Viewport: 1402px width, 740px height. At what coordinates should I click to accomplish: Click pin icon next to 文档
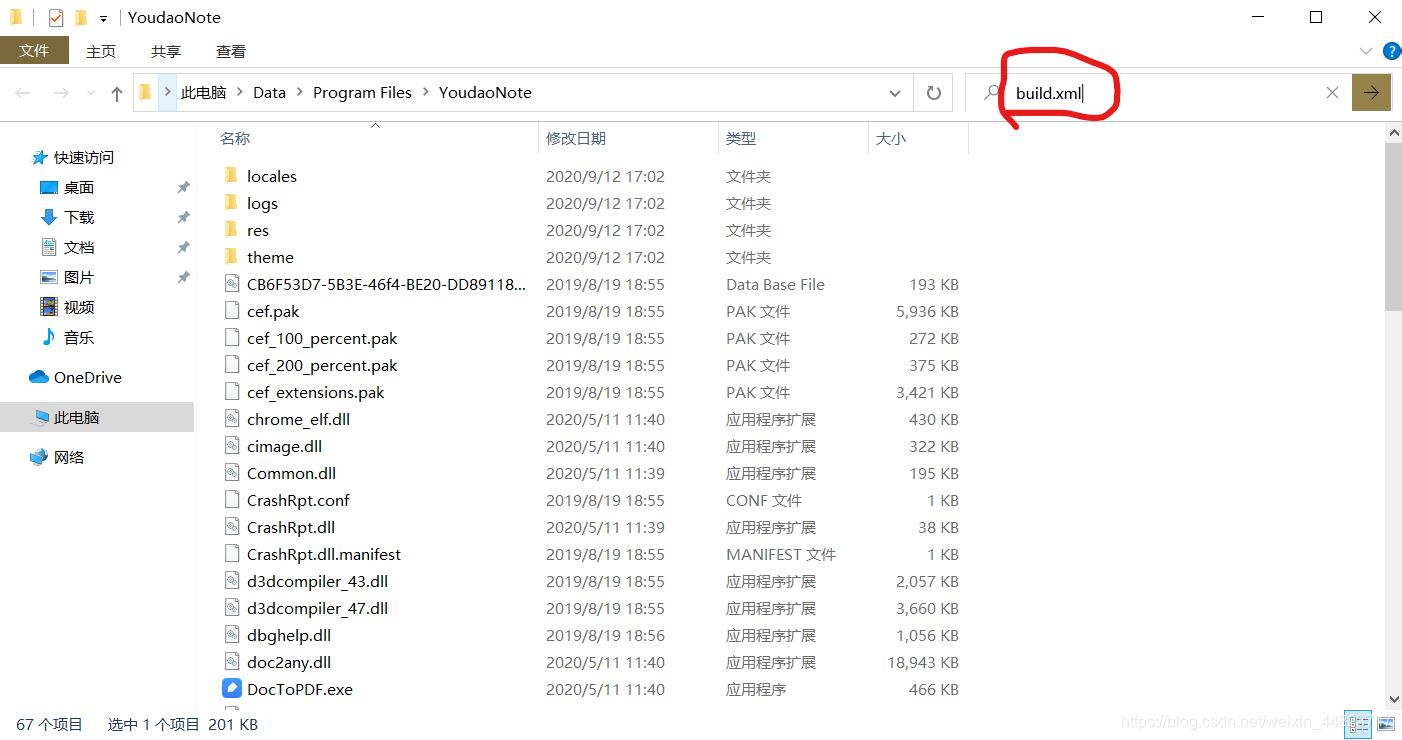click(183, 248)
